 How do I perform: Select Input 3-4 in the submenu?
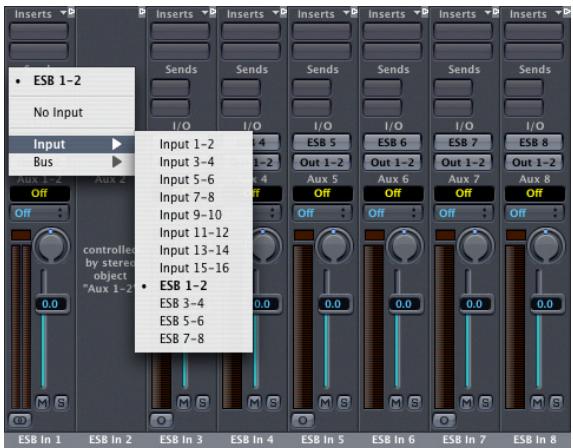[194, 162]
